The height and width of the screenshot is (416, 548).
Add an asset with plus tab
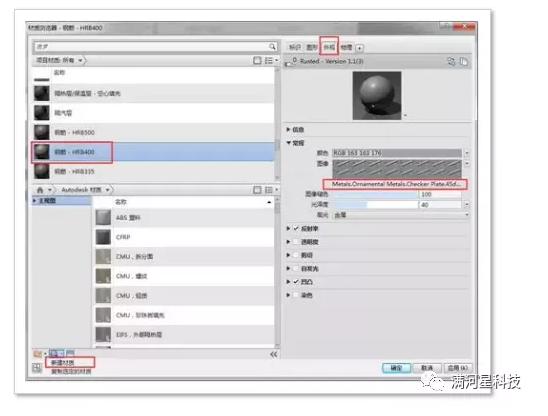[x=360, y=48]
